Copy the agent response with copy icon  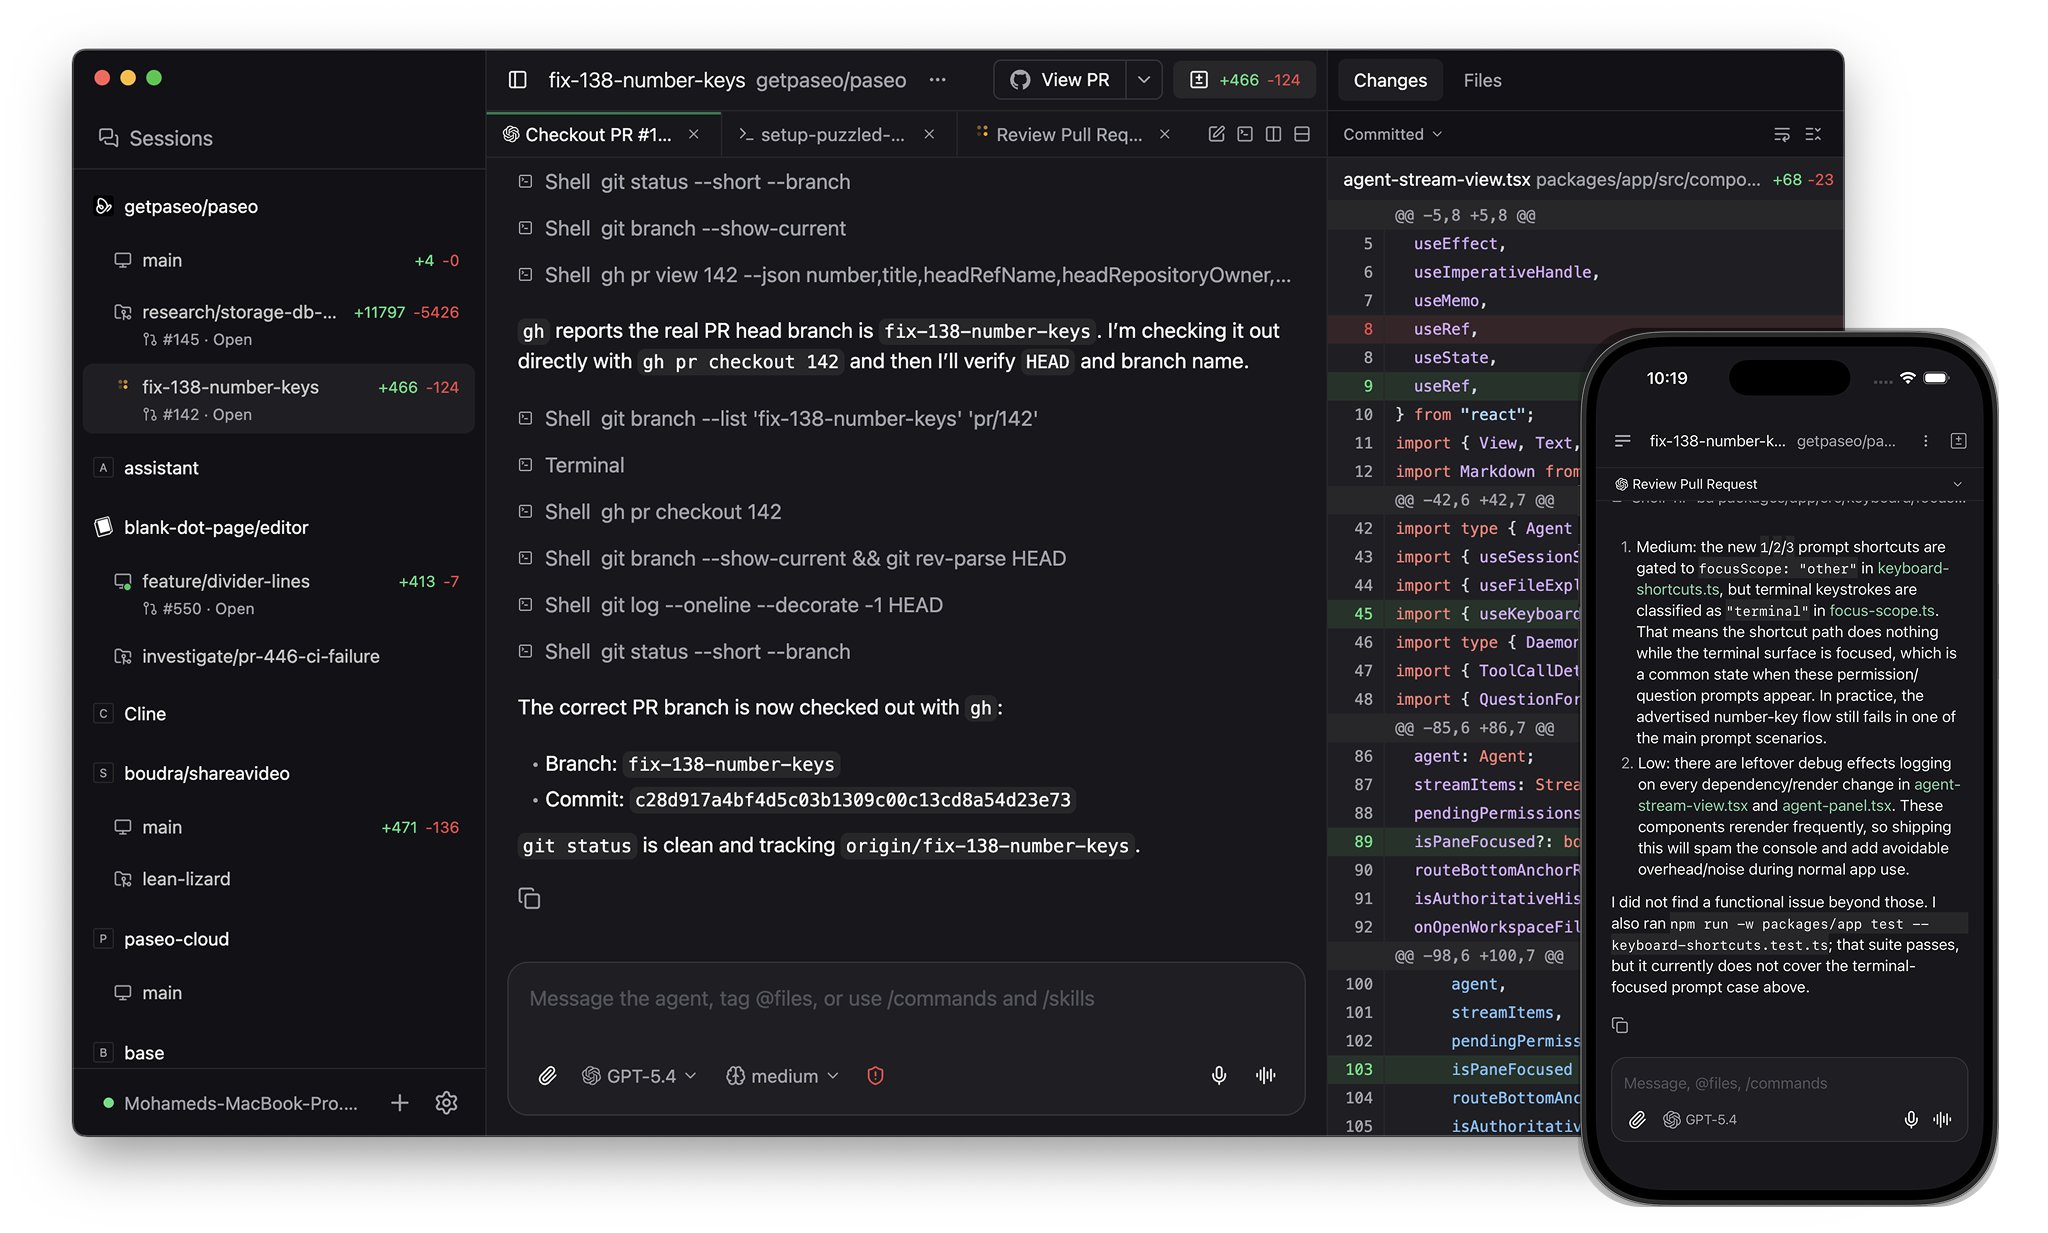click(x=529, y=898)
